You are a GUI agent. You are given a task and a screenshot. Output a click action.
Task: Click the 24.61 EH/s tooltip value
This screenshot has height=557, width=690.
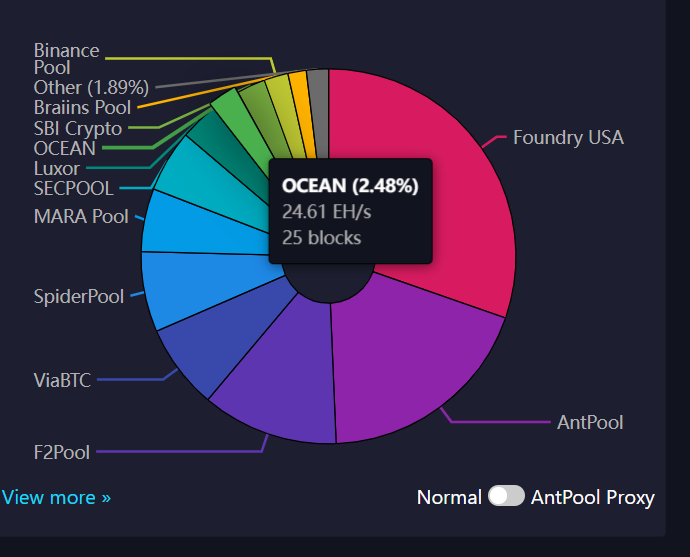pyautogui.click(x=327, y=212)
